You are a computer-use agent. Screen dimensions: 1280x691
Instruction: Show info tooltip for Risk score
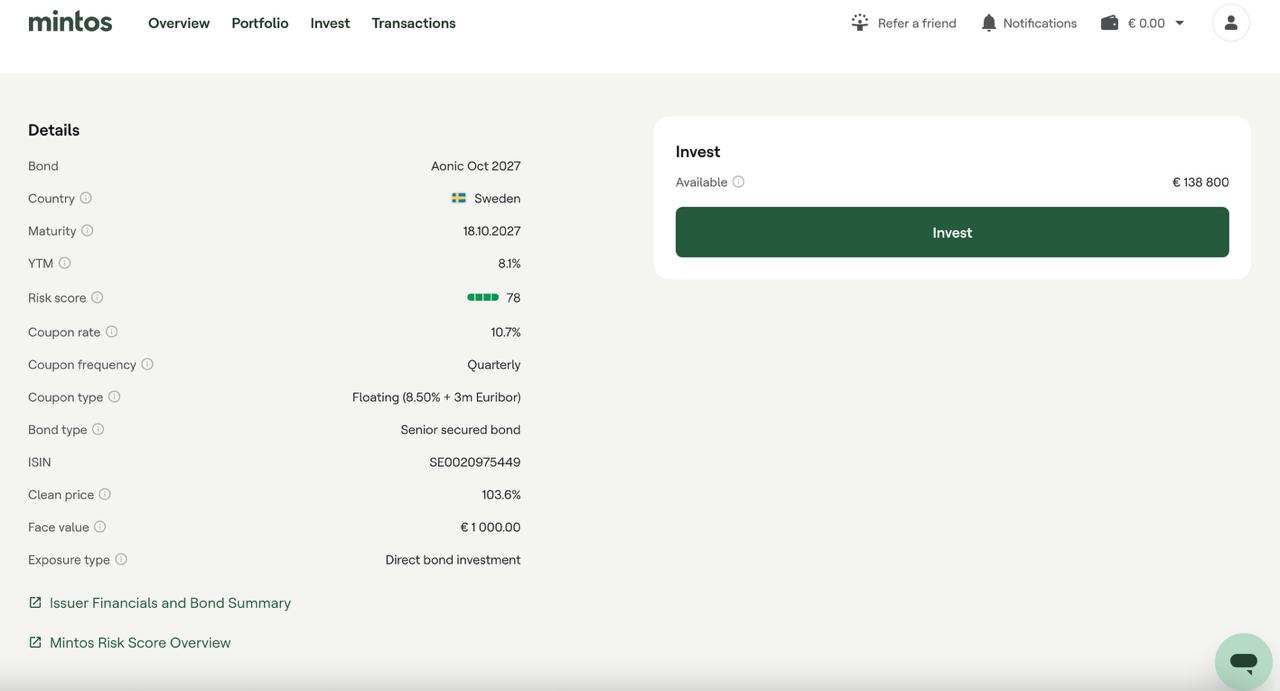[x=97, y=297]
